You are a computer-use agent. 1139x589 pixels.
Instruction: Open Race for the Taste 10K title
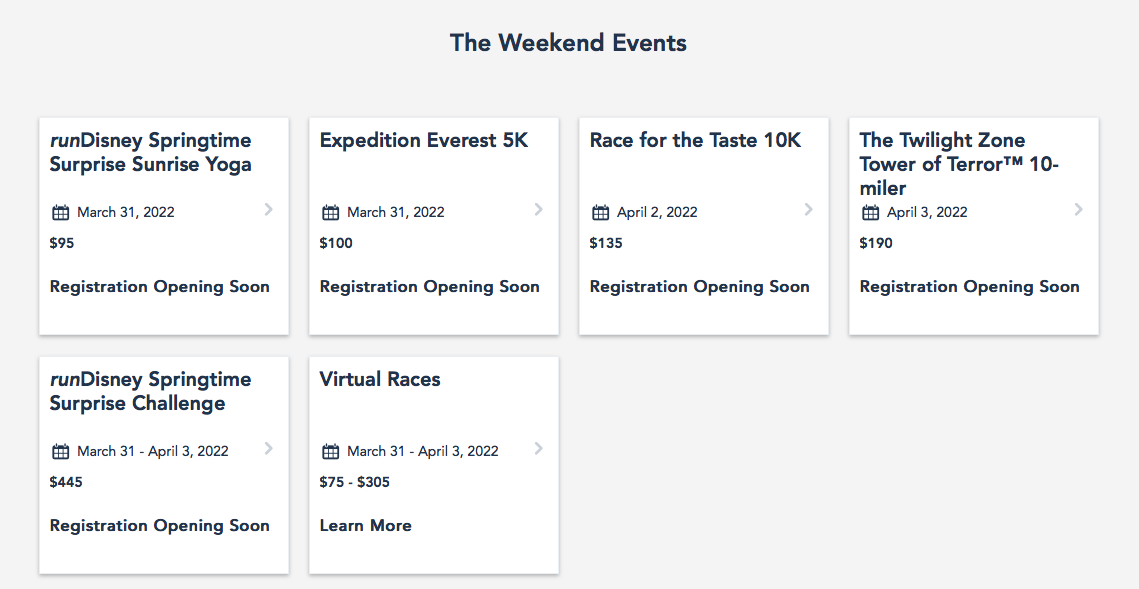(x=695, y=140)
